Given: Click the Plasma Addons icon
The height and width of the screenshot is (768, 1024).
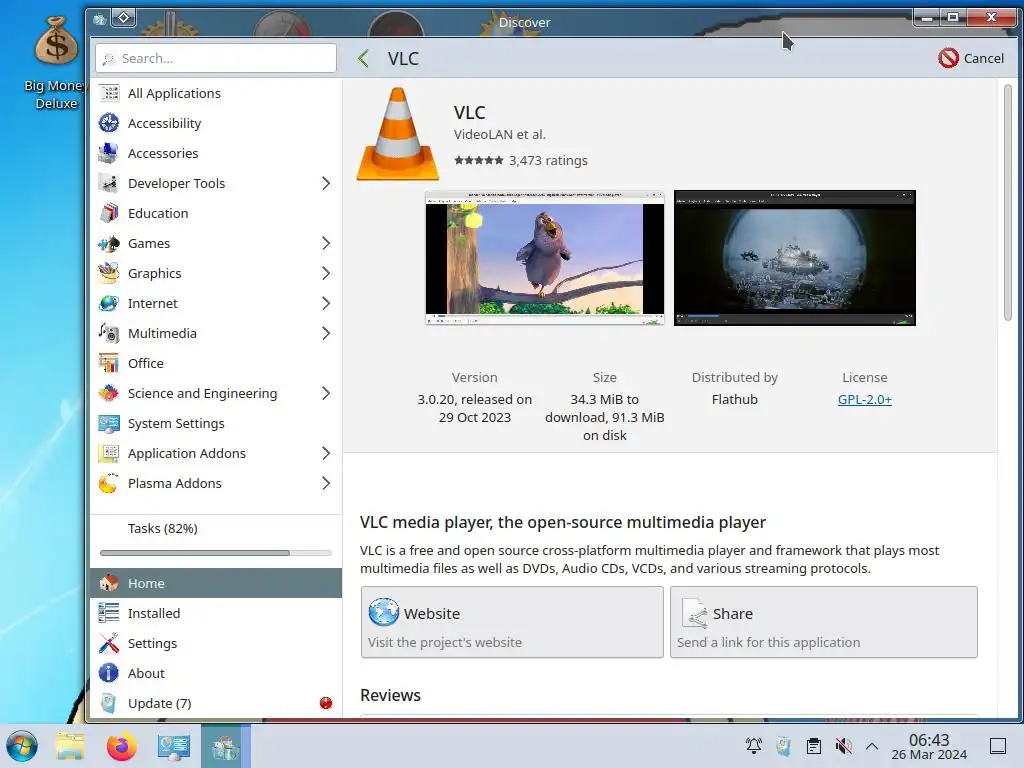Looking at the screenshot, I should 109,484.
